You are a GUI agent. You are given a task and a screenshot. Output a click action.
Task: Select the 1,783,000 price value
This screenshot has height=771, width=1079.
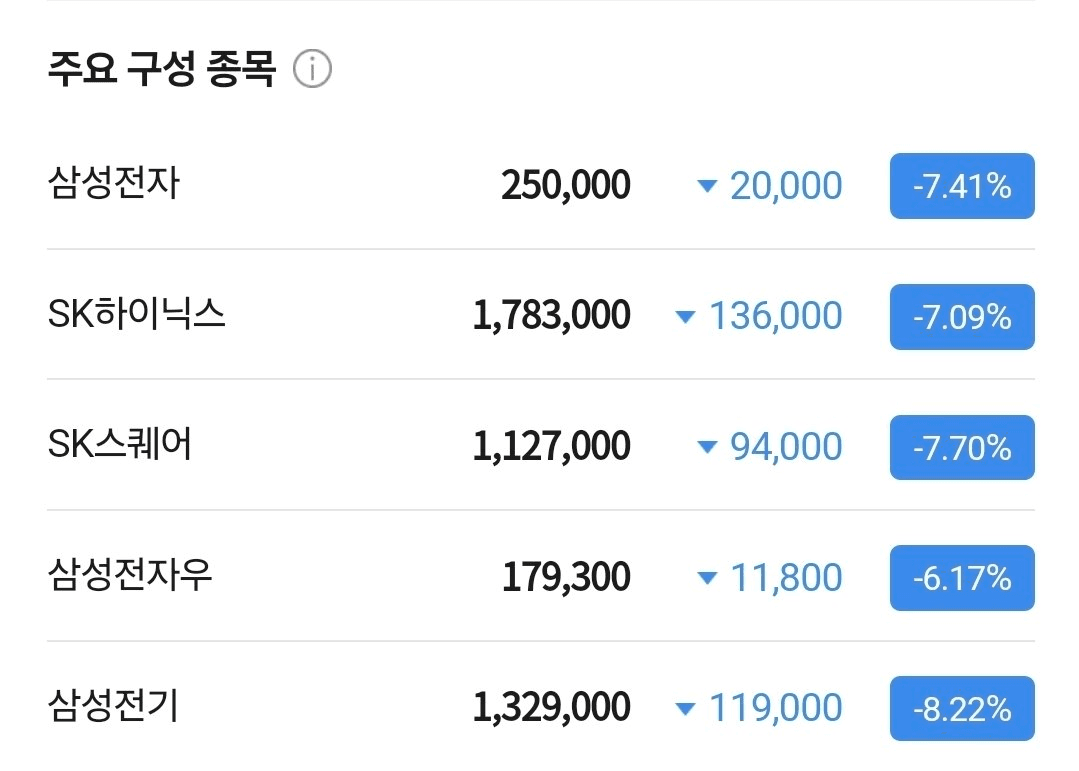point(551,315)
